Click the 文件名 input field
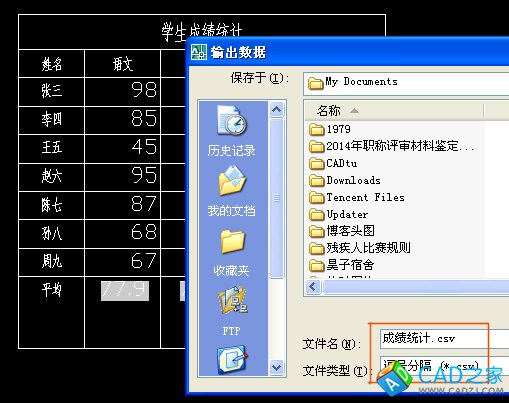The image size is (509, 403). pyautogui.click(x=444, y=339)
